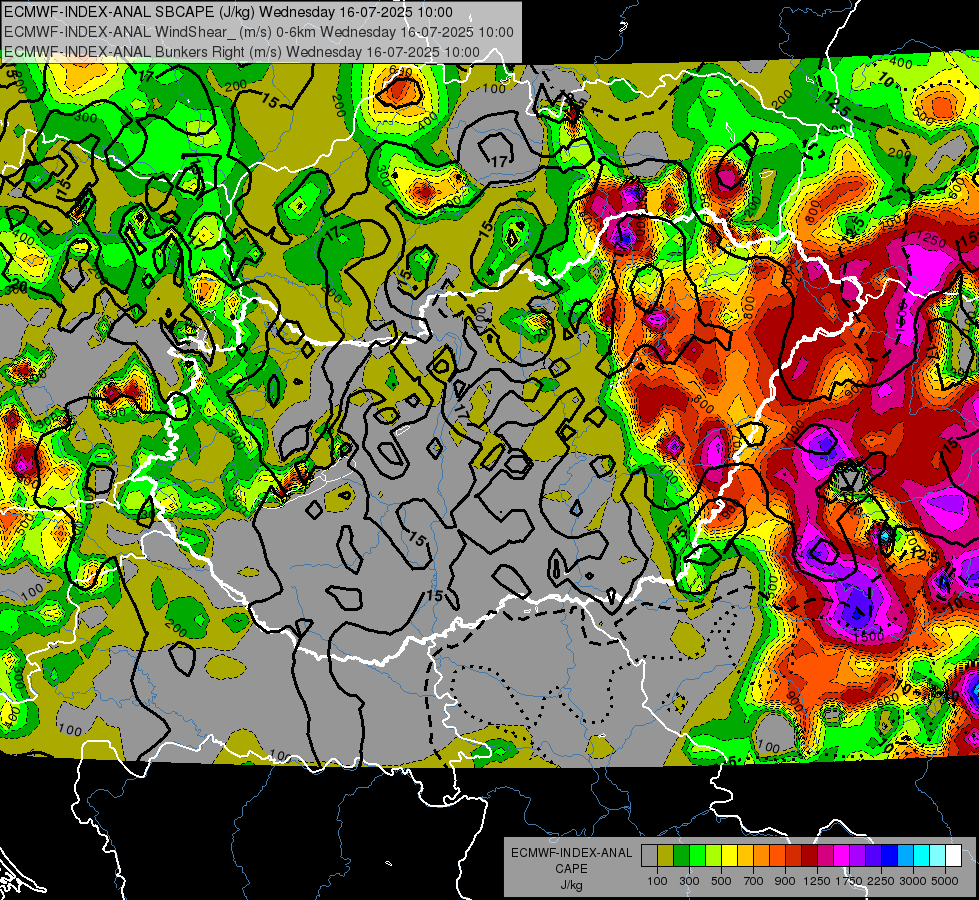Select the indigo legend swatch left of 2250
This screenshot has width=979, height=900.
(x=873, y=855)
